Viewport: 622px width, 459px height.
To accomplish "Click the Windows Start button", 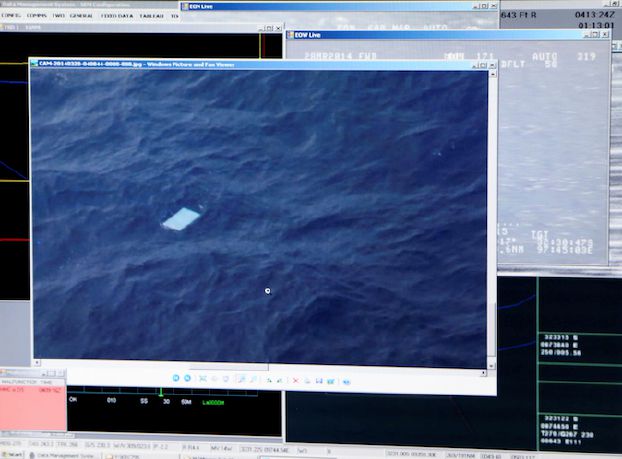I will point(14,453).
